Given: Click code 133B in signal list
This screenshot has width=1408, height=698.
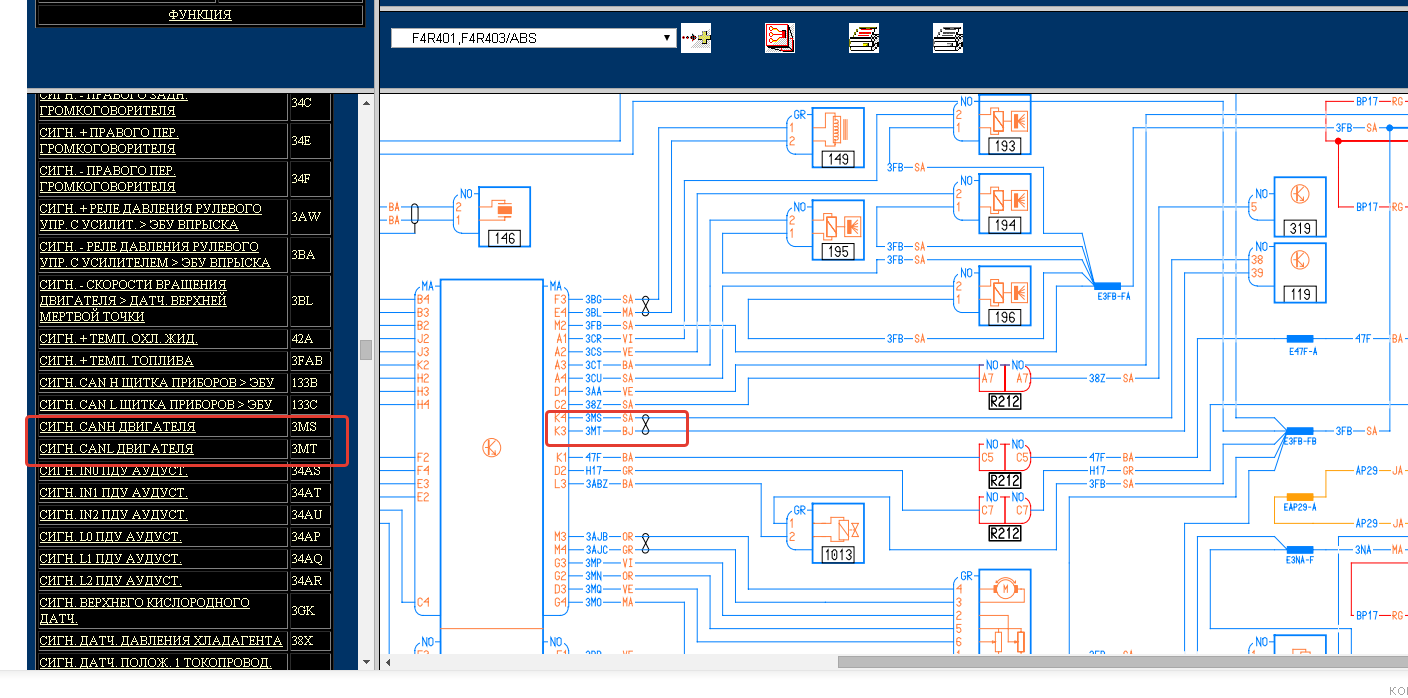Looking at the screenshot, I should [x=305, y=383].
